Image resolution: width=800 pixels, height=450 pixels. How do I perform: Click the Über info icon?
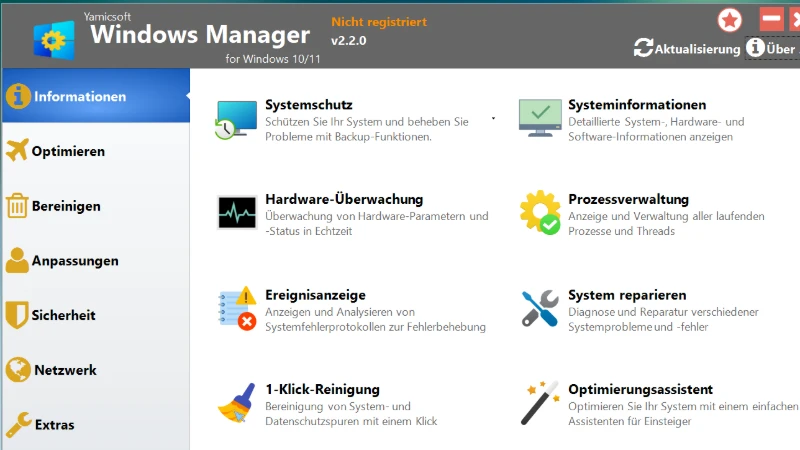(756, 48)
